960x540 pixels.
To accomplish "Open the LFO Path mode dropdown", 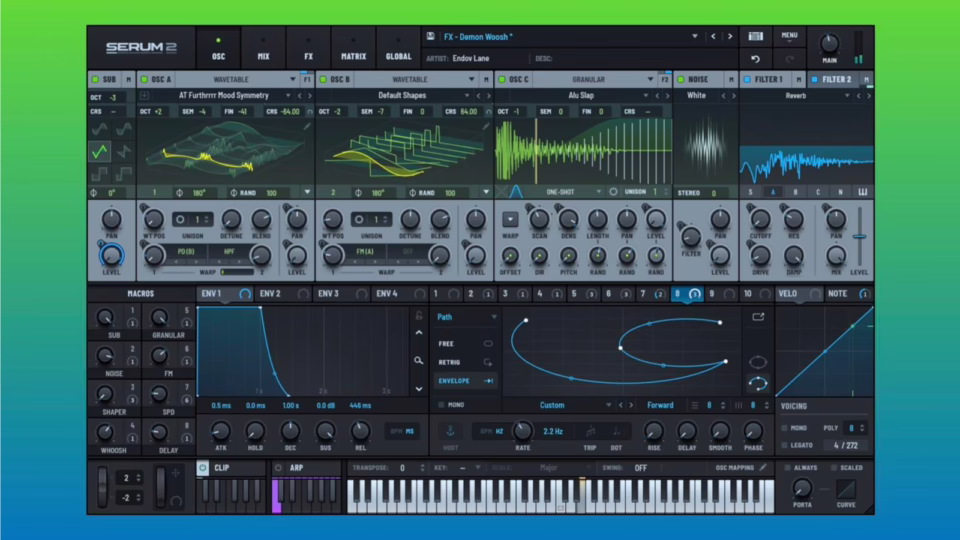I will pos(493,317).
